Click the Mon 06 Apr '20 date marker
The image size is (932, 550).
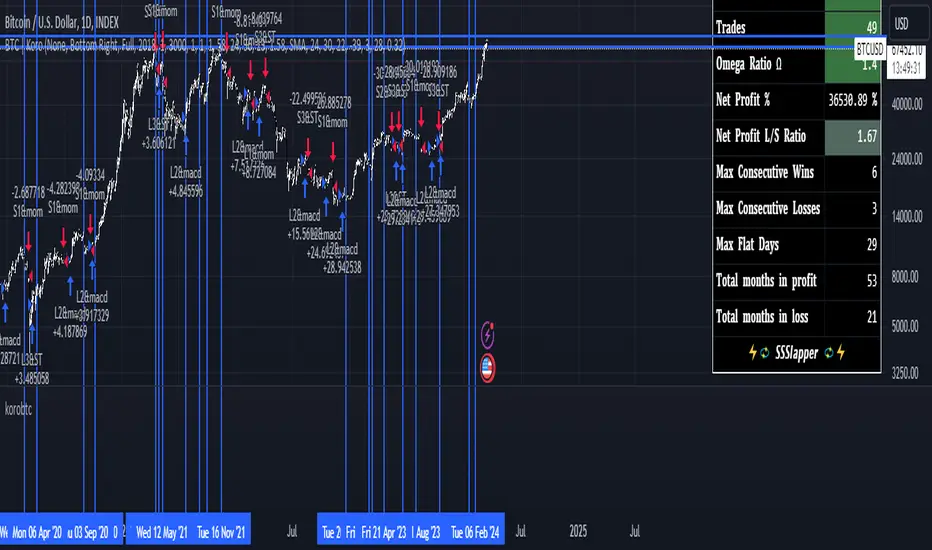click(x=37, y=532)
